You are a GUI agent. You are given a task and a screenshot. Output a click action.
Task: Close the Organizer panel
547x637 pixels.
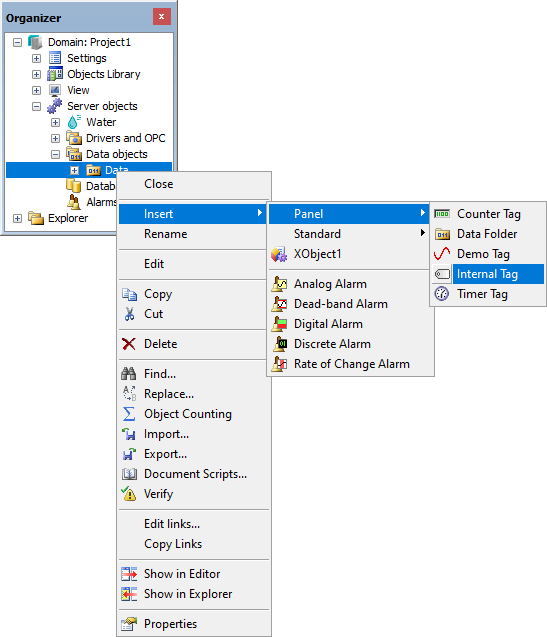pos(162,17)
